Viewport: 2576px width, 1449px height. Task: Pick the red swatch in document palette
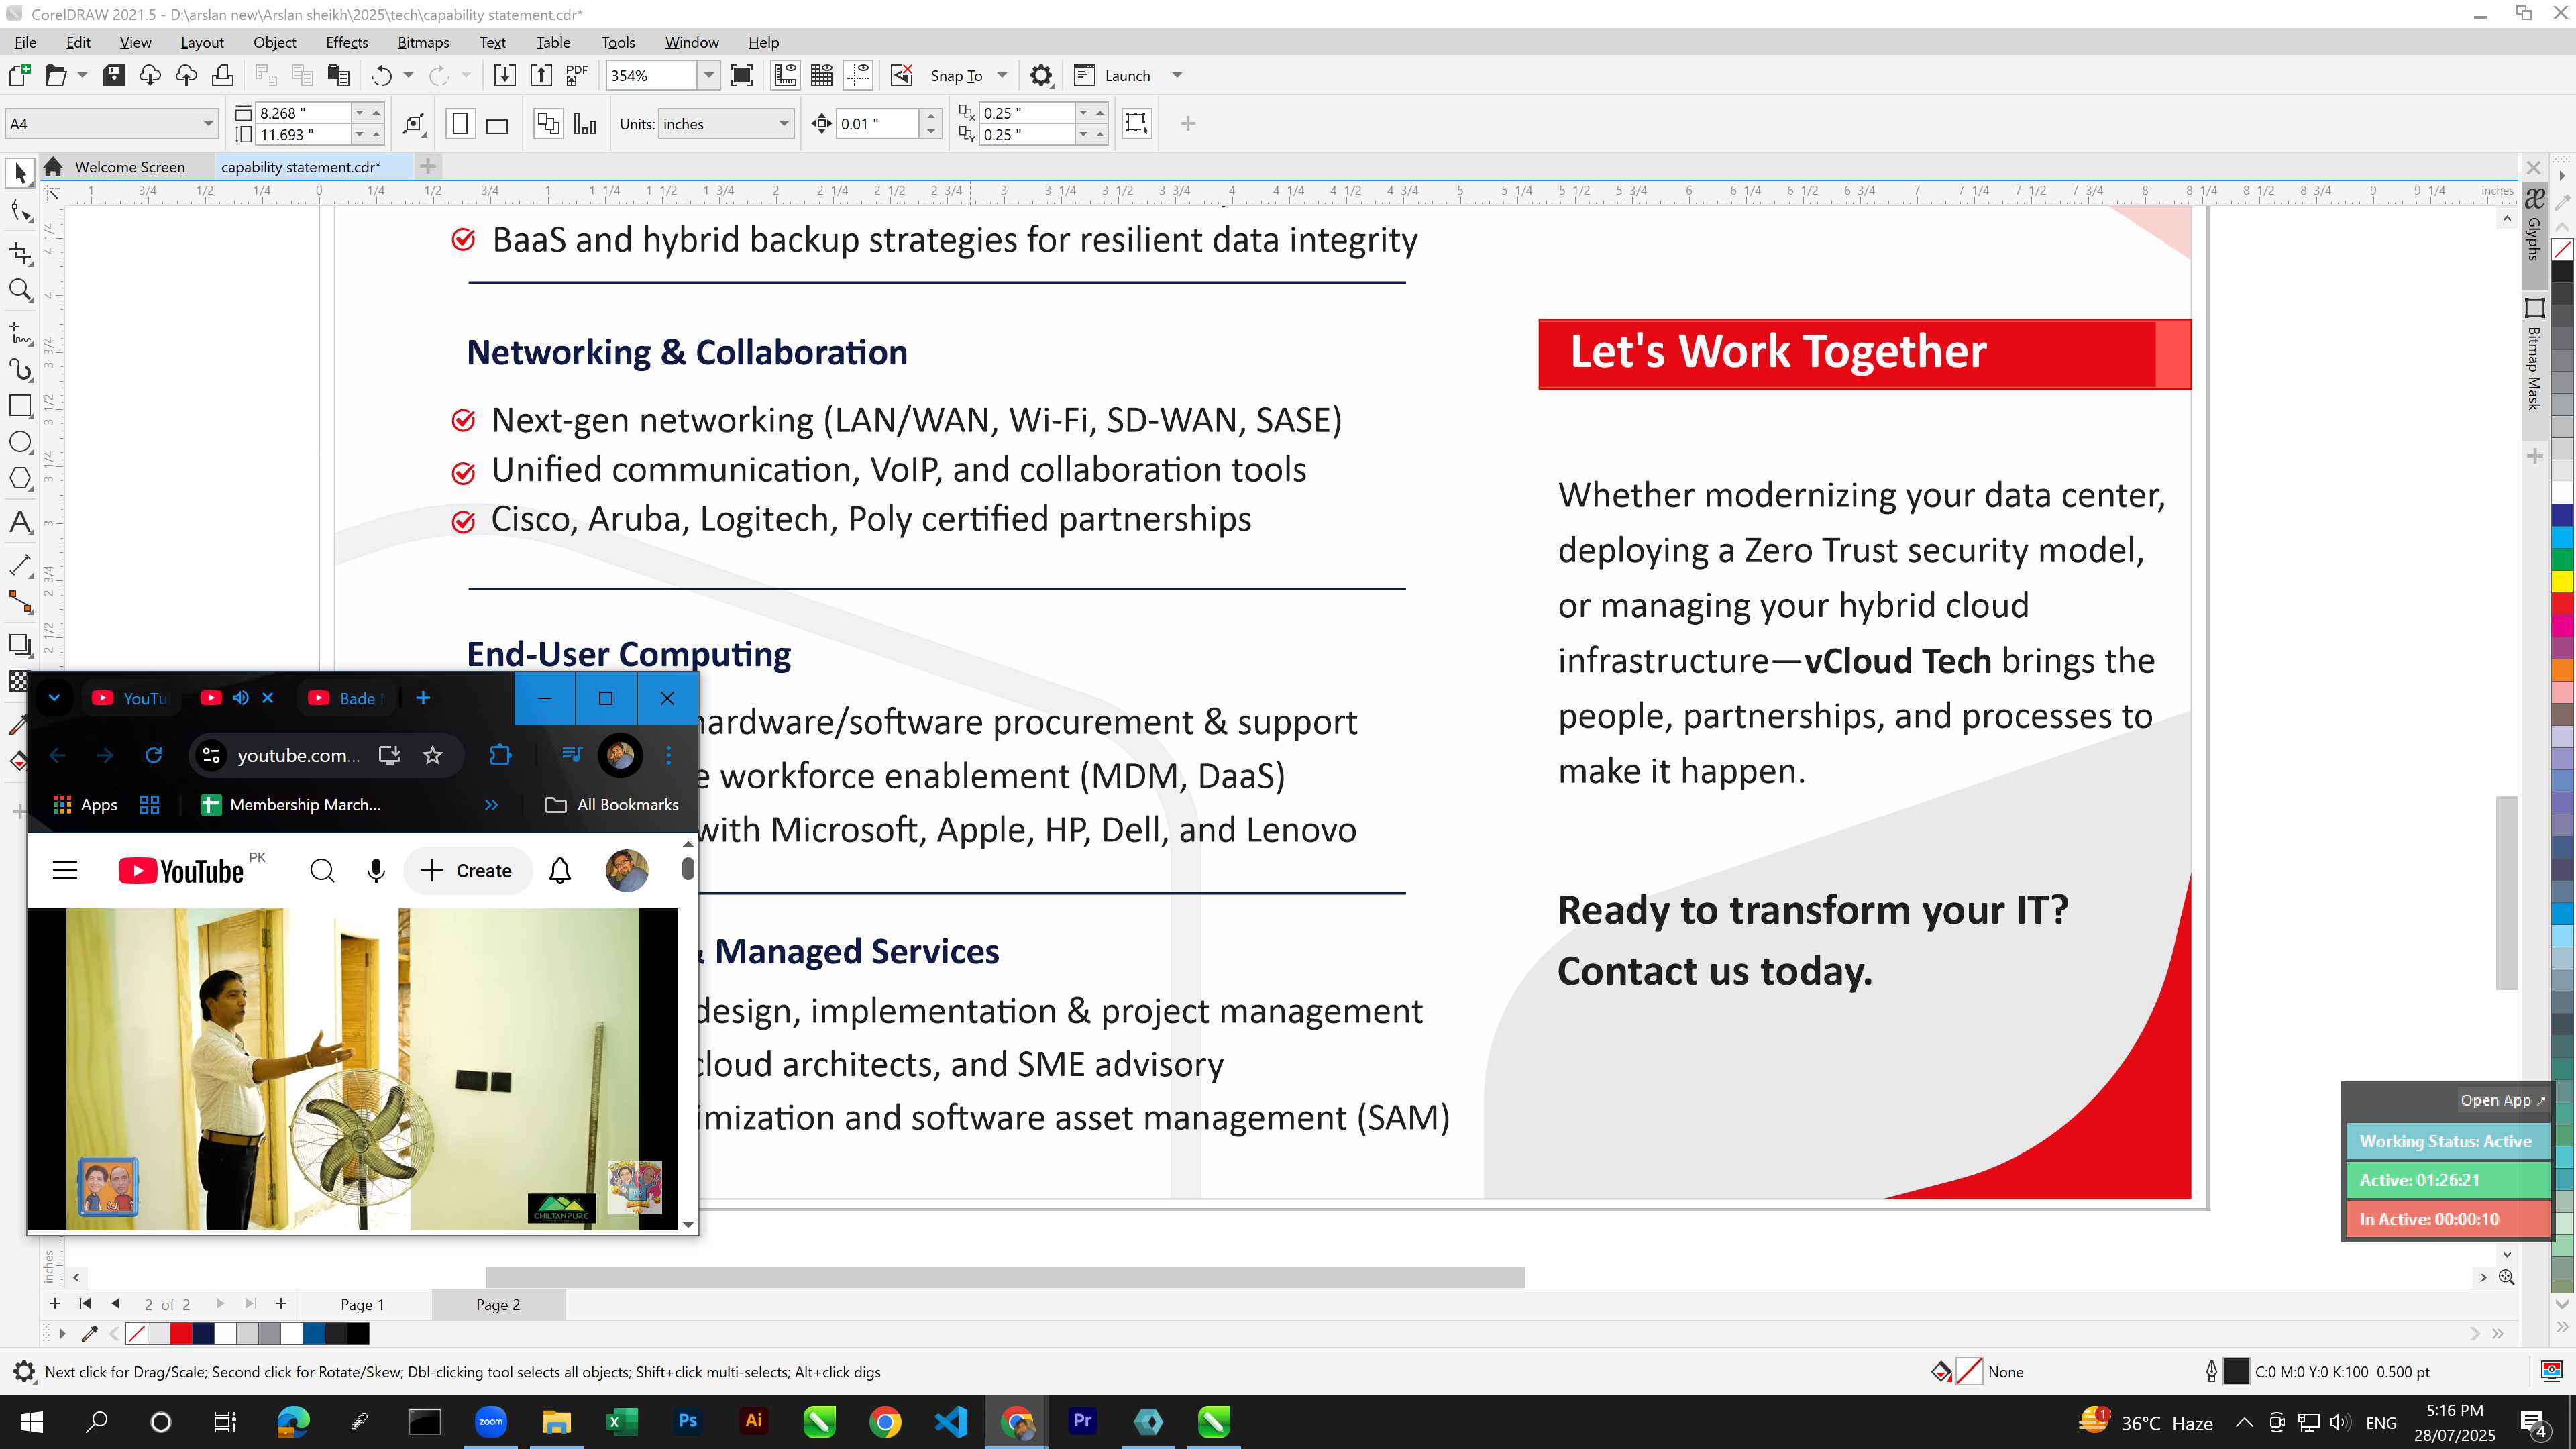tap(181, 1333)
